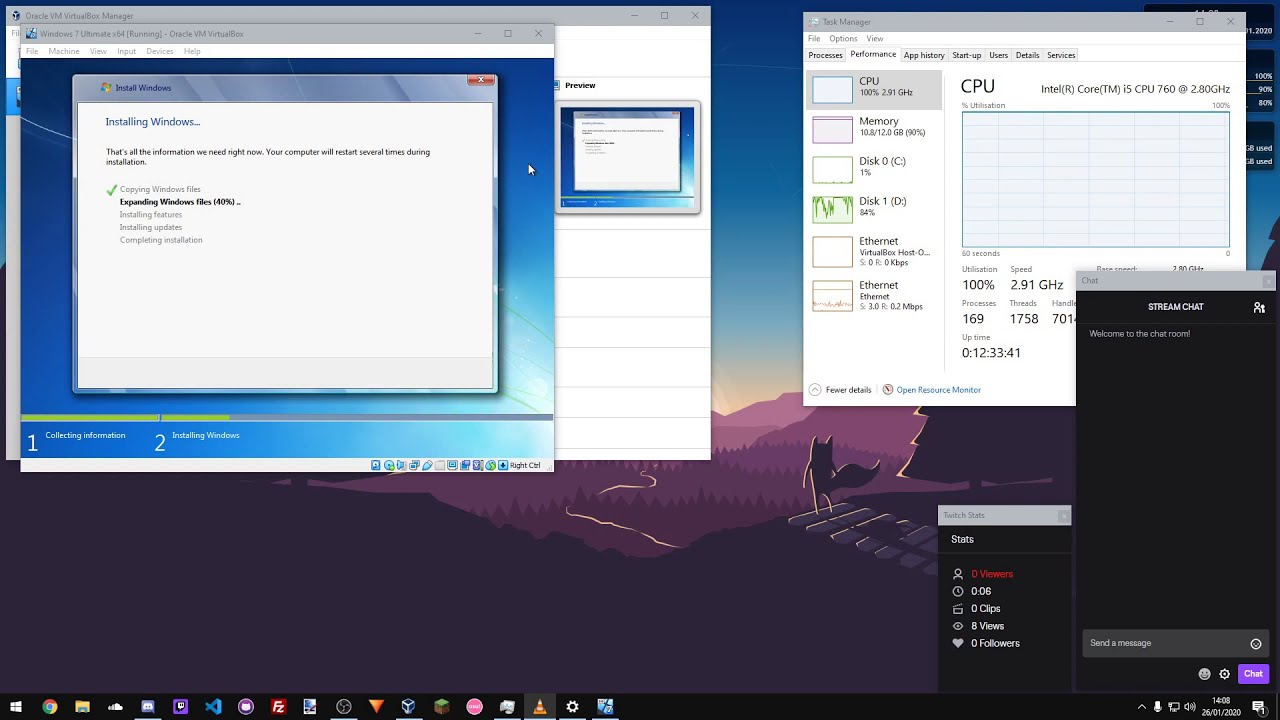
Task: Open Visual Studio Code from the taskbar
Action: click(x=213, y=707)
